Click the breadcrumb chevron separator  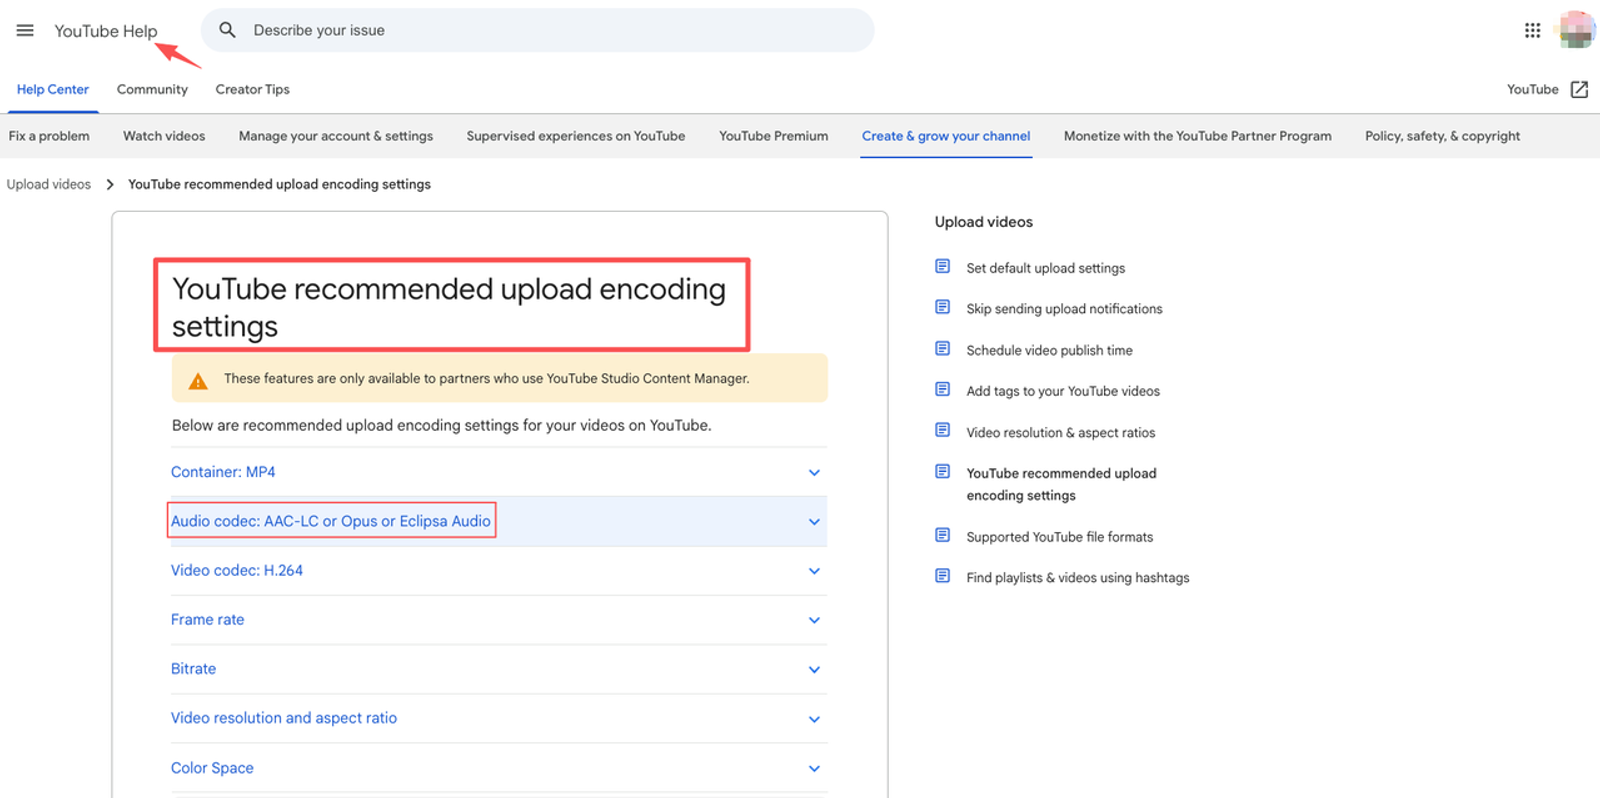[110, 184]
